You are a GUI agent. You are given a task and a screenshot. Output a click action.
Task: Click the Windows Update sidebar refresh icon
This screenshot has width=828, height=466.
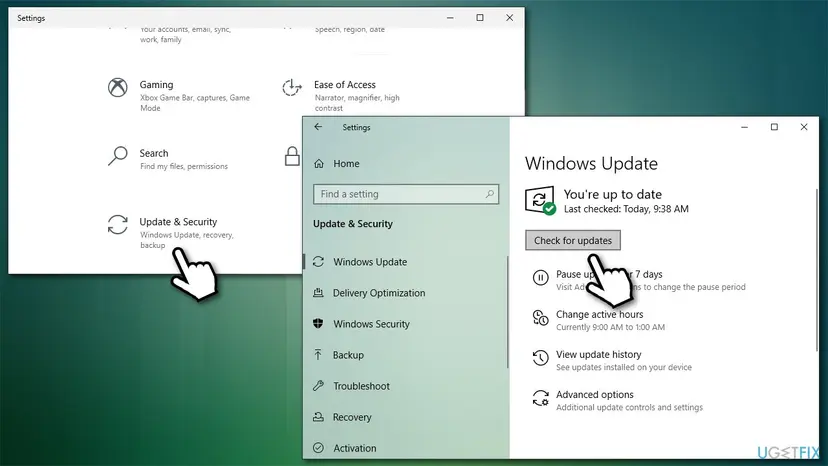tap(318, 262)
